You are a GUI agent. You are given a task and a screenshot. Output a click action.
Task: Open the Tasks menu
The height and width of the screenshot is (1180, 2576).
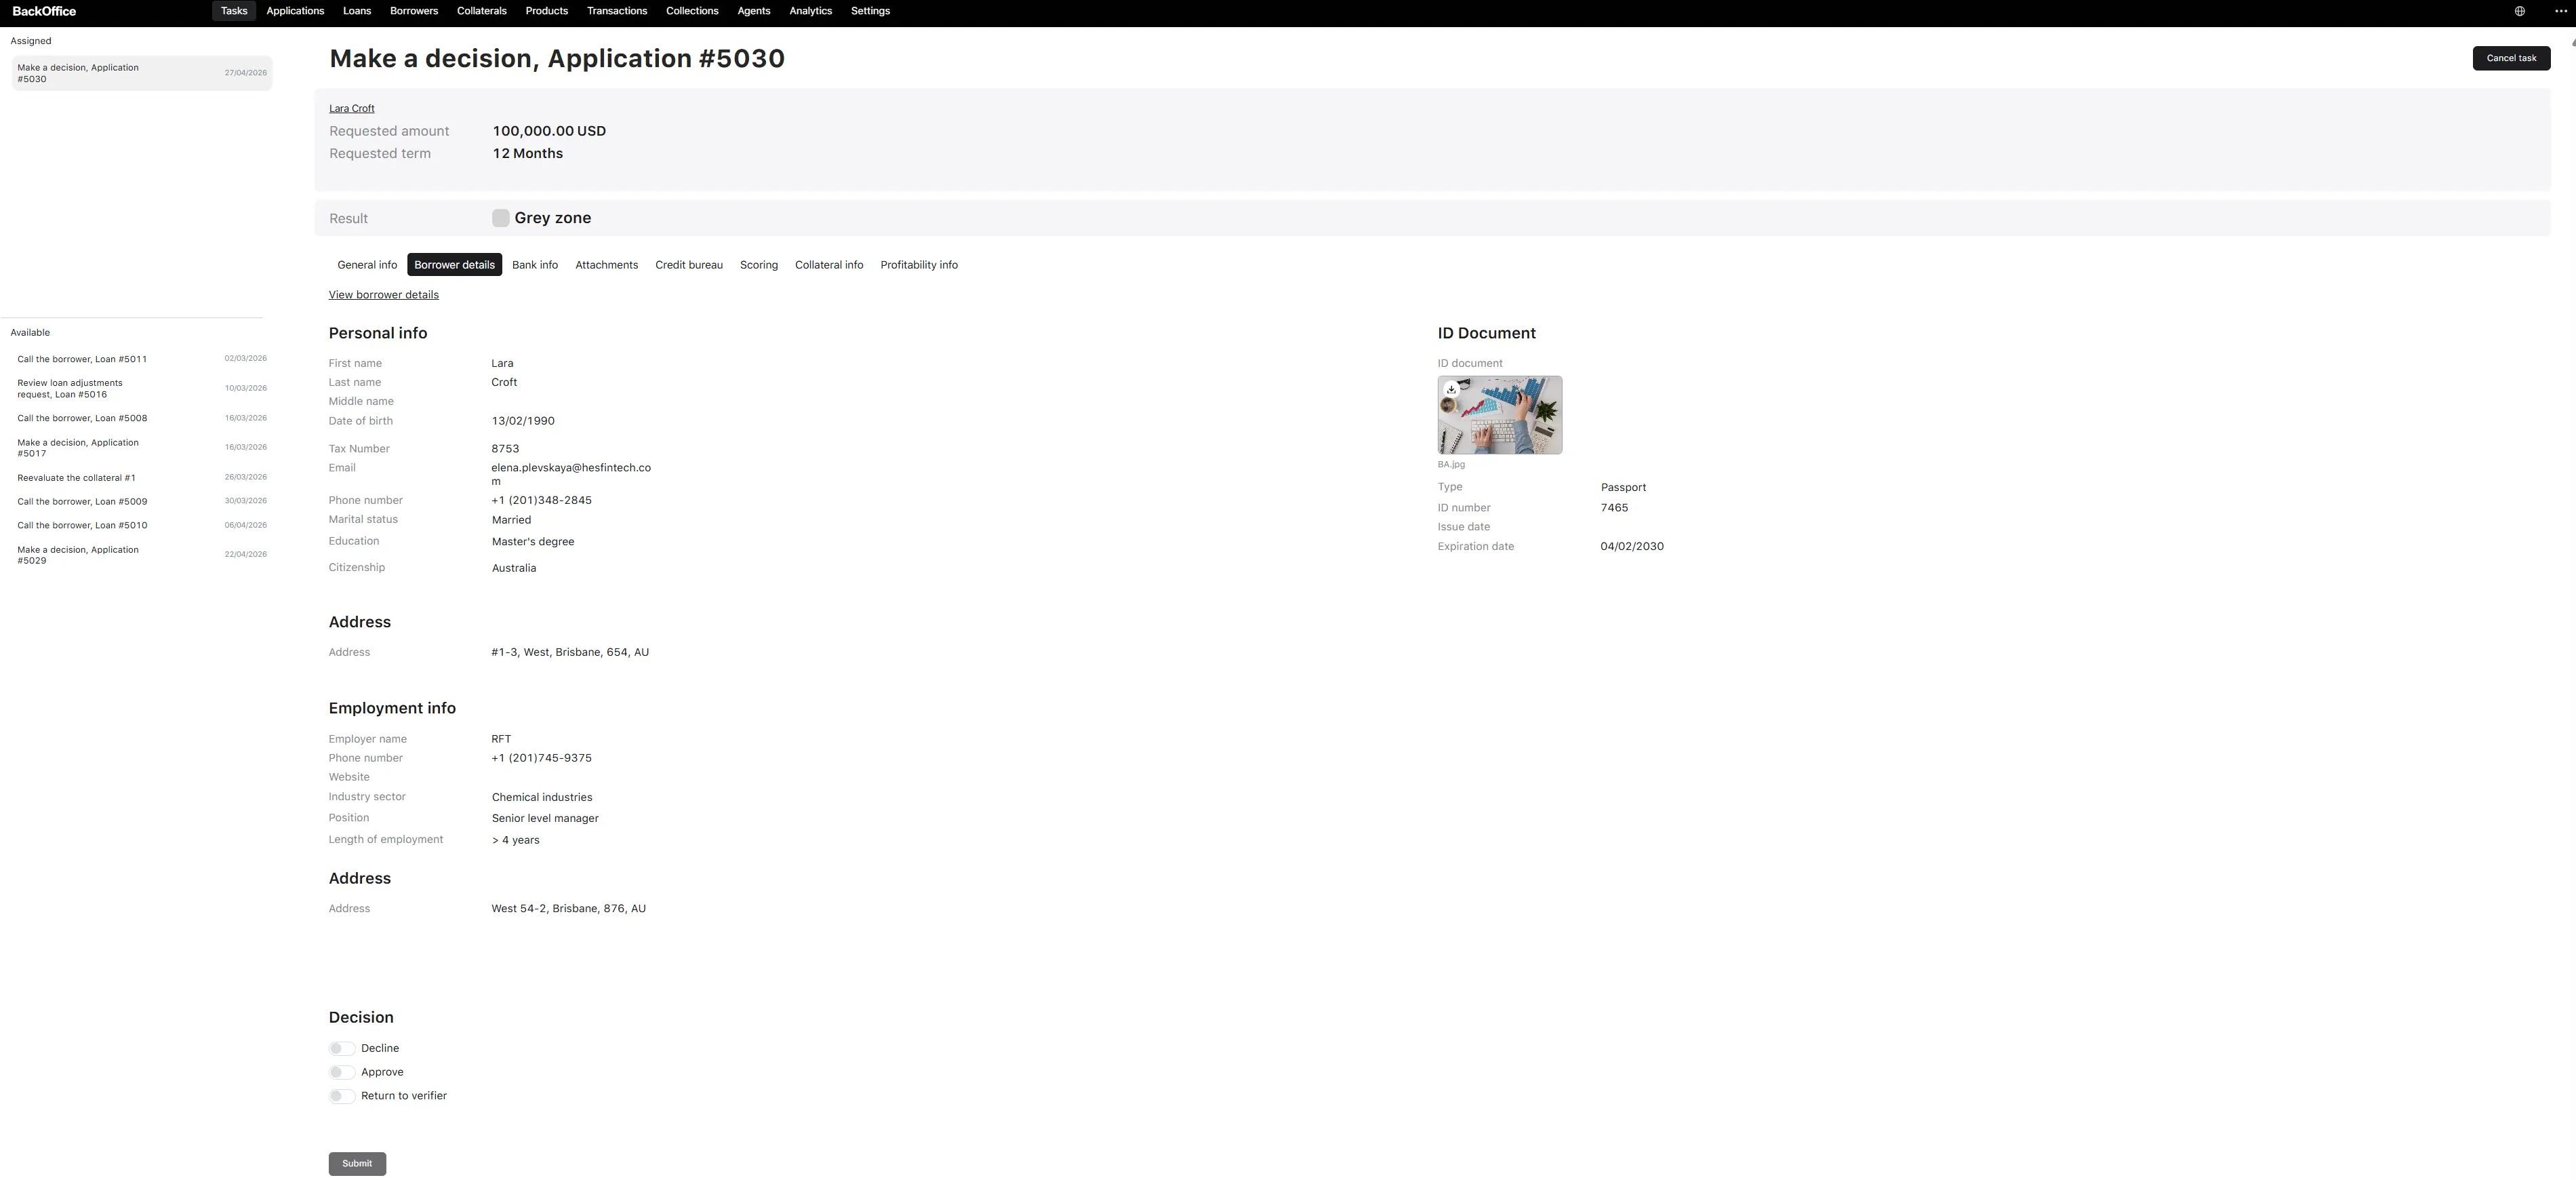click(x=234, y=11)
